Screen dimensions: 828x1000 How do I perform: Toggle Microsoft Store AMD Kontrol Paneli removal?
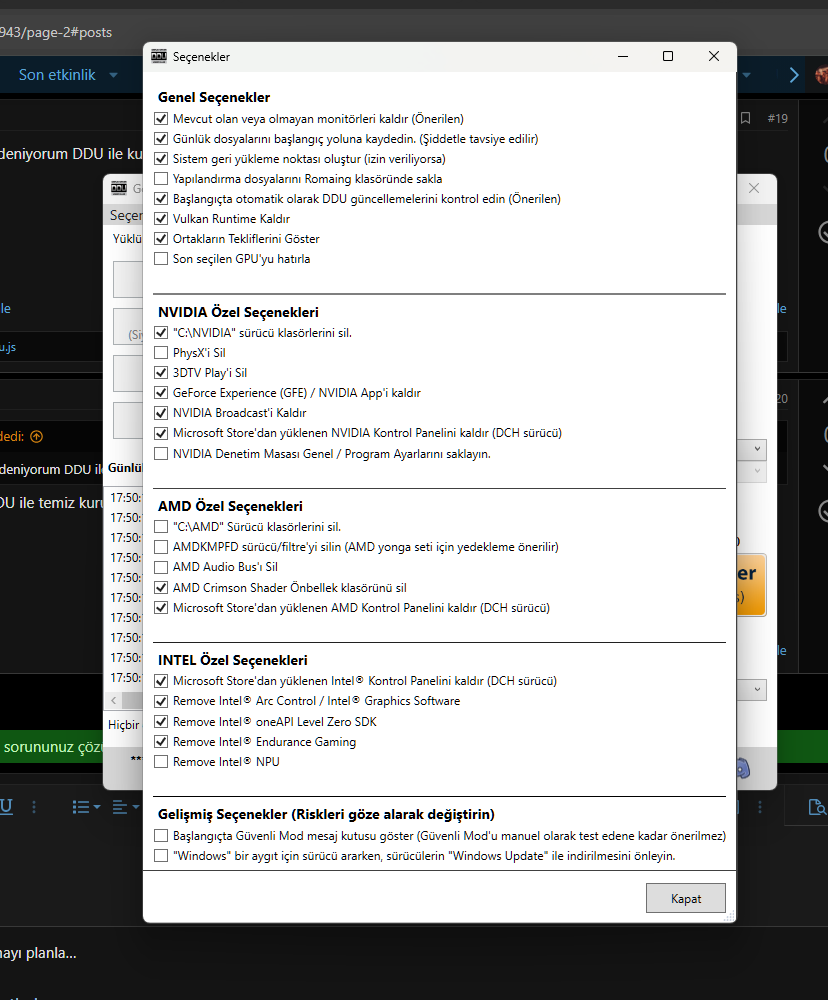[x=161, y=608]
